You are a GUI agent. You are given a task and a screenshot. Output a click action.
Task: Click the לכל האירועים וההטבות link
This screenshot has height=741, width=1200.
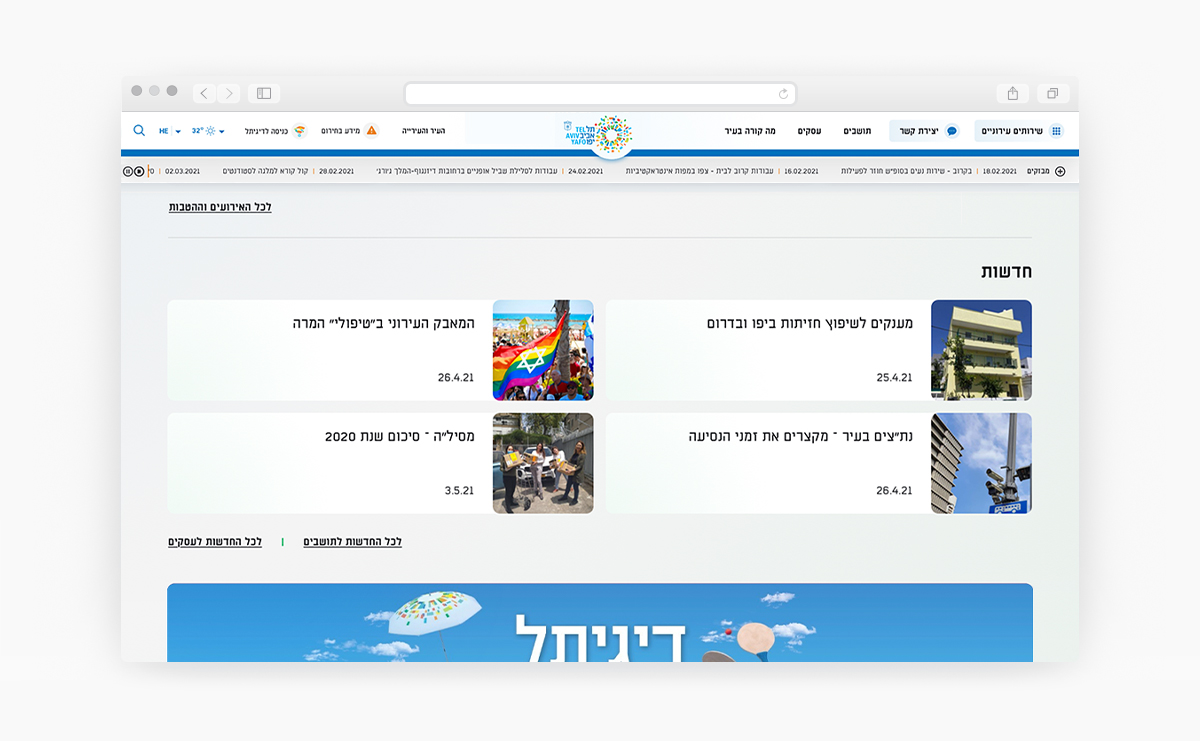(220, 207)
